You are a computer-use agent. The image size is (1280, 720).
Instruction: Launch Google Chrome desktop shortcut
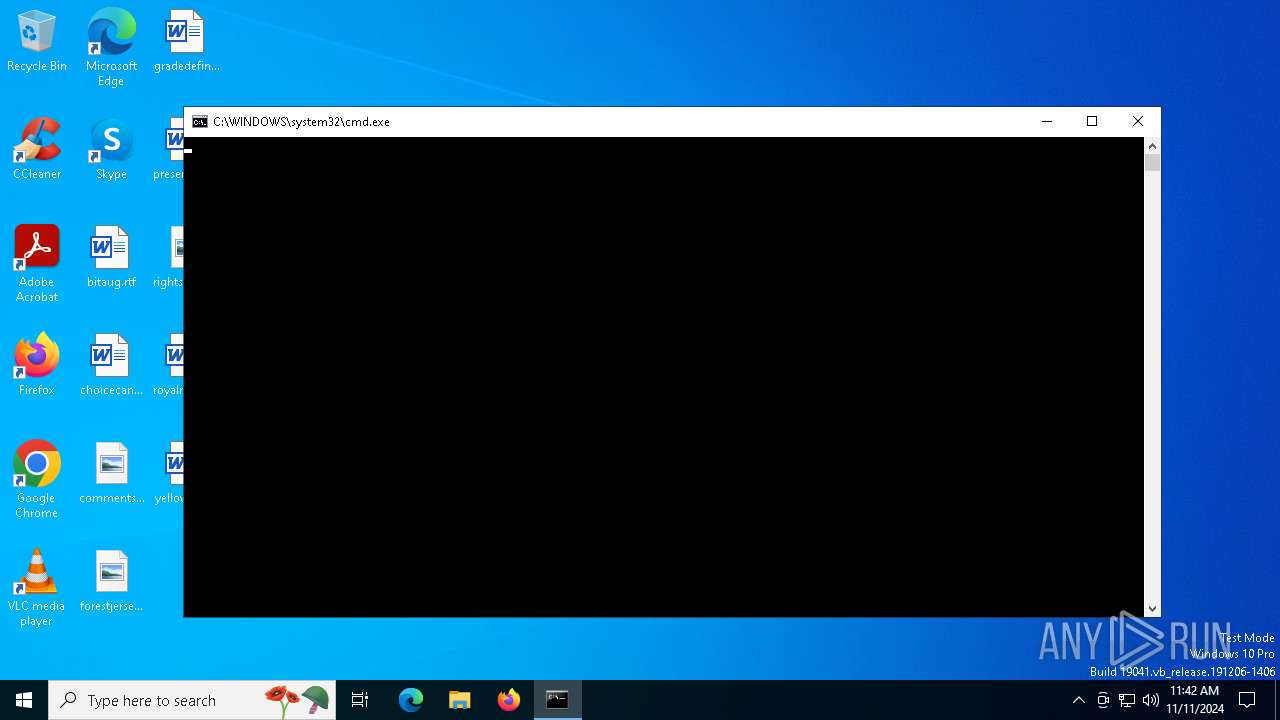[37, 480]
